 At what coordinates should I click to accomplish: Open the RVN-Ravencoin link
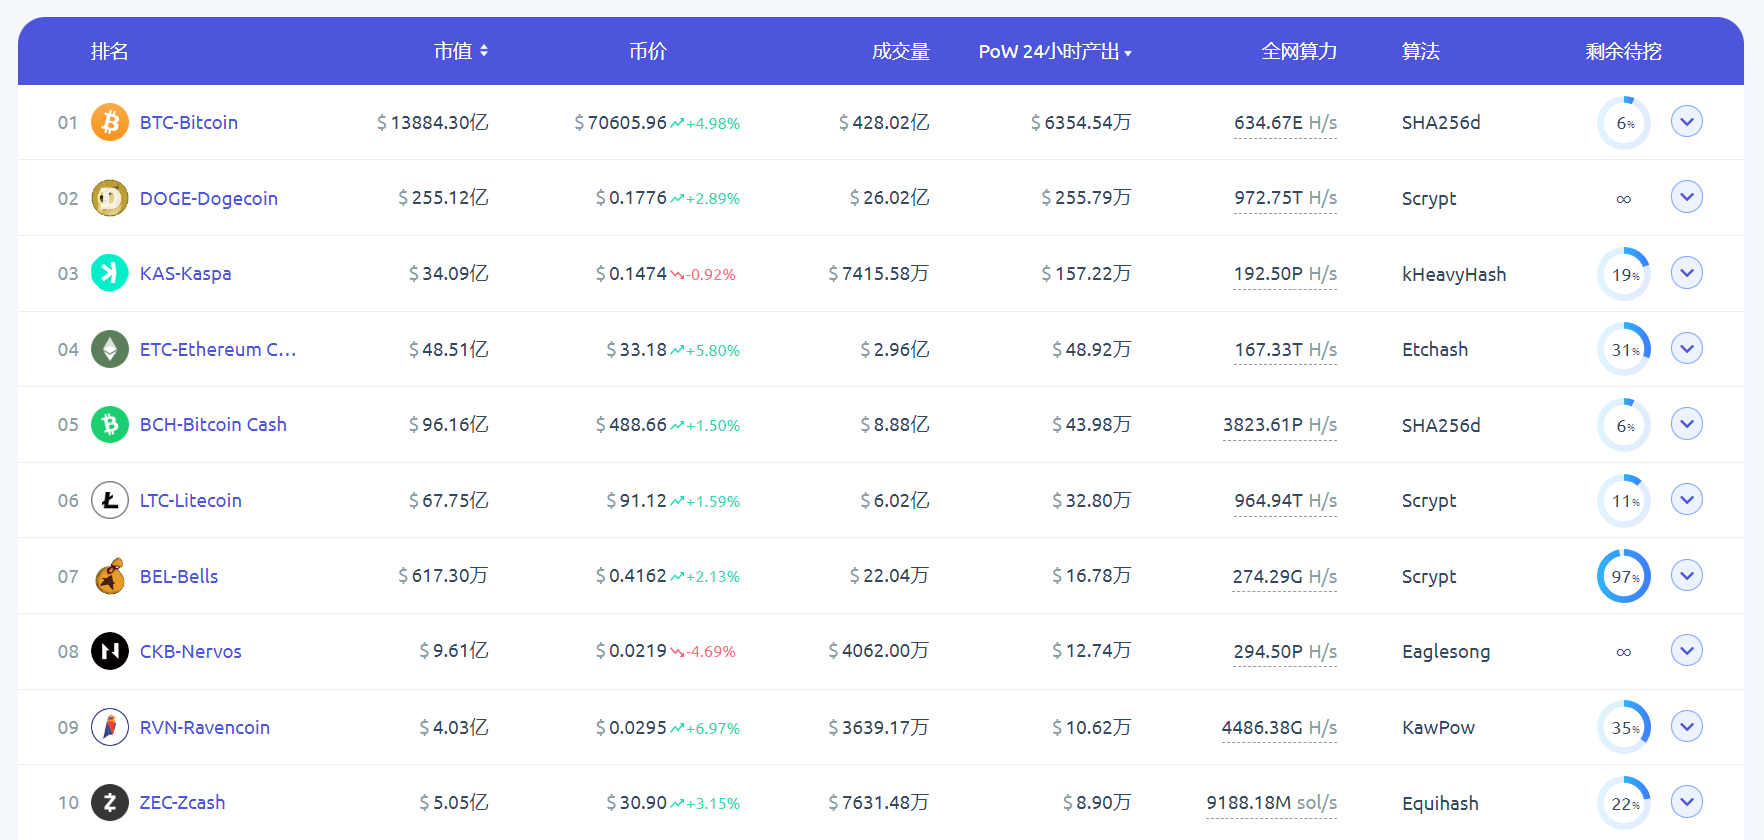pyautogui.click(x=204, y=727)
